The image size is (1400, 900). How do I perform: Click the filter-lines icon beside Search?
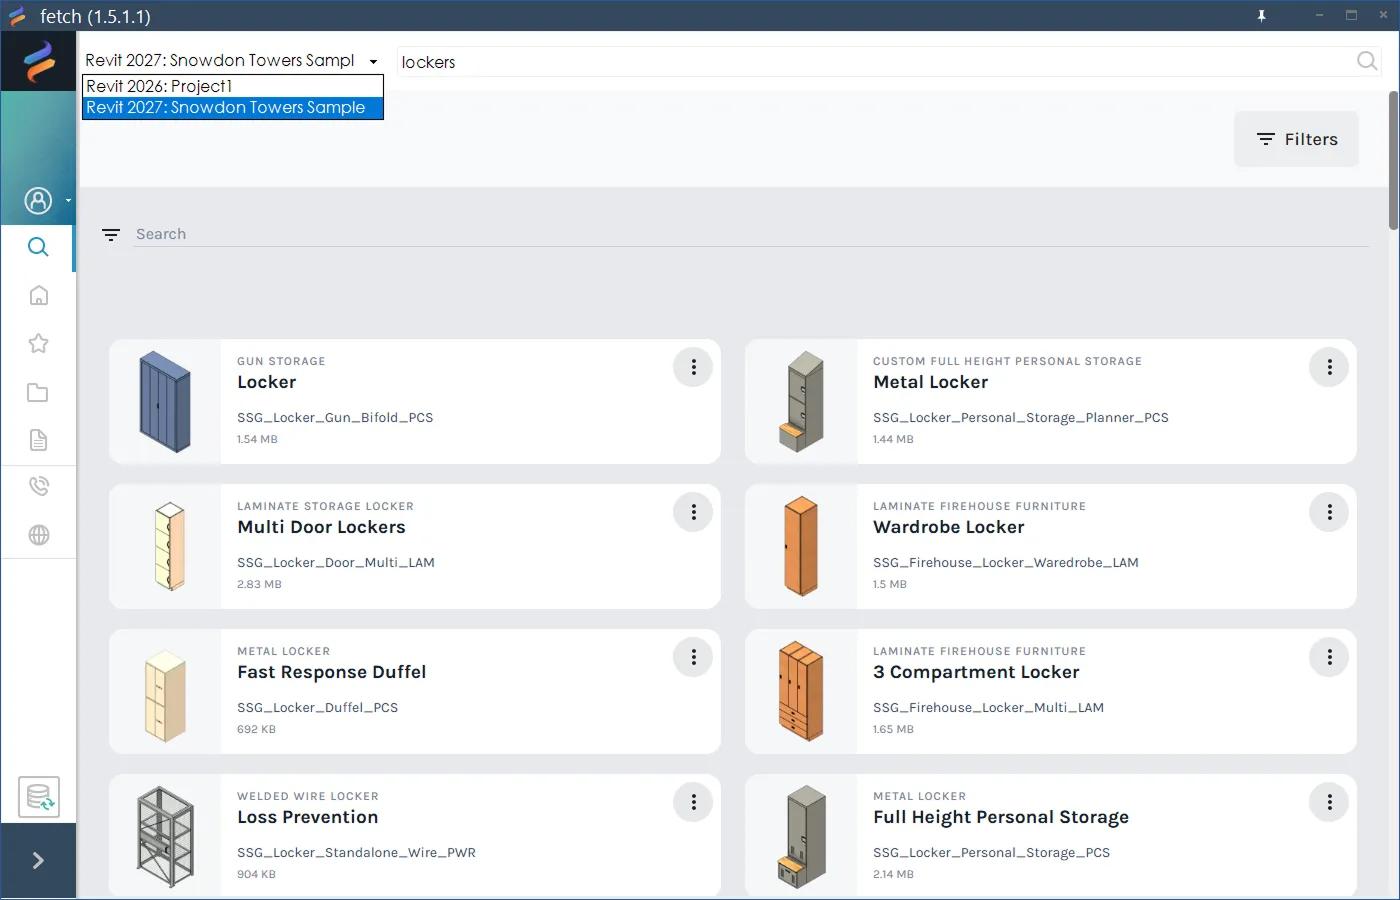[x=111, y=234]
